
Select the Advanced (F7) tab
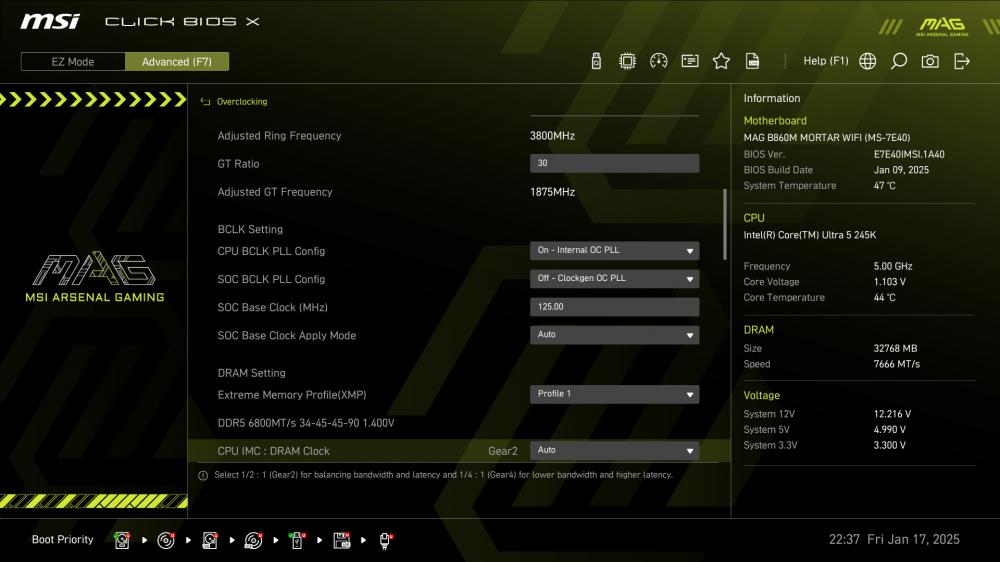tap(177, 62)
